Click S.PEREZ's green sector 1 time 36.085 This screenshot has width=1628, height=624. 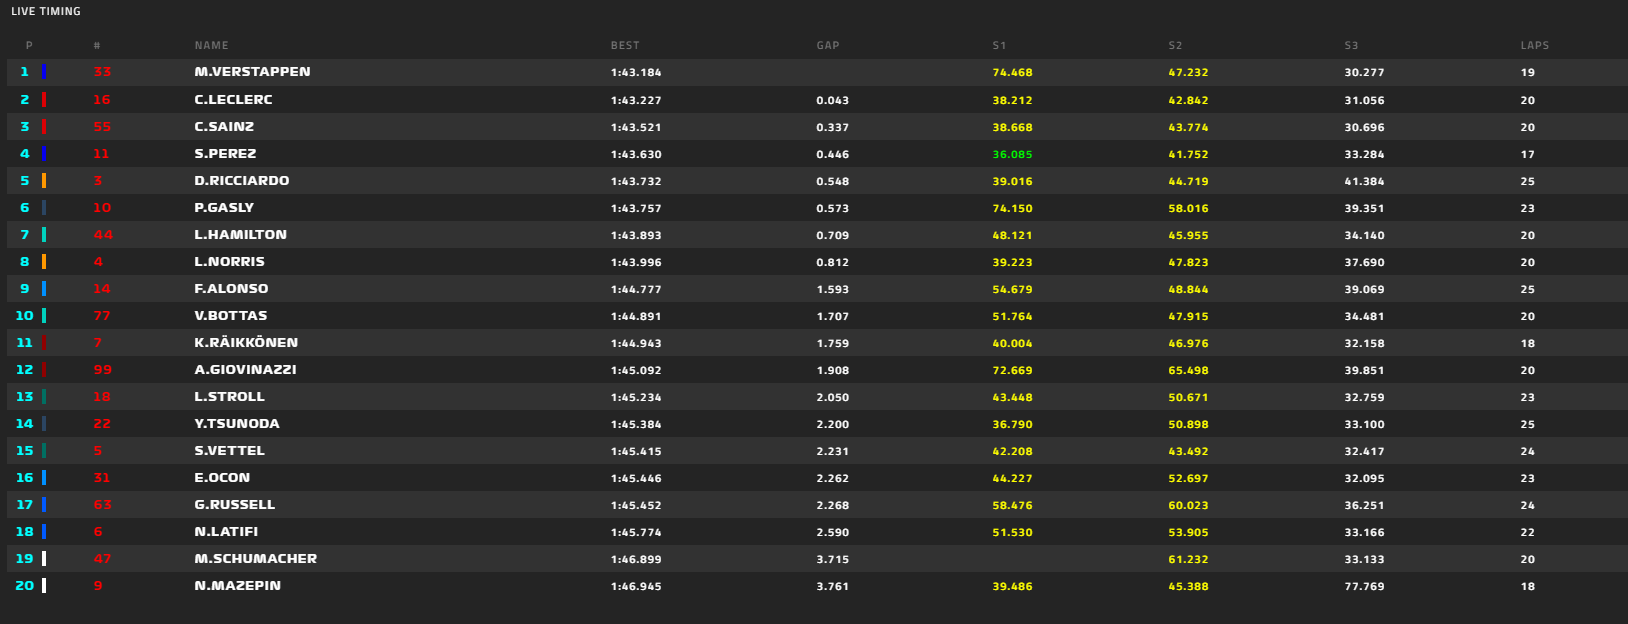[x=1012, y=155]
